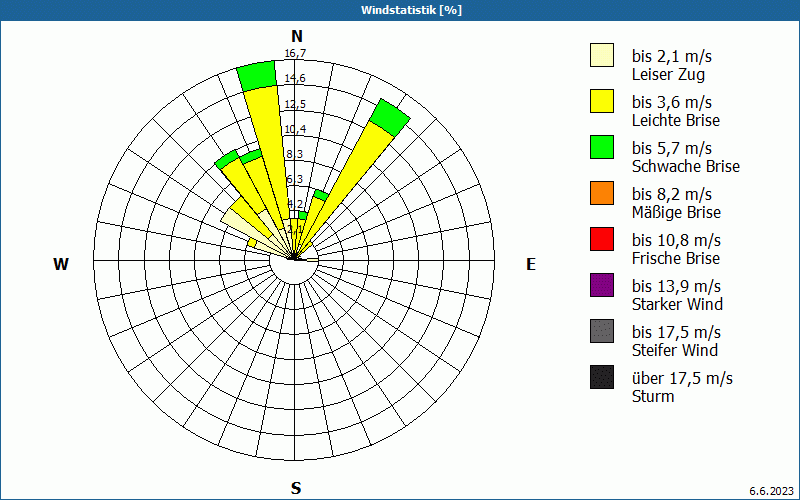Screen dimensions: 800x500
Task: Click the 16,7 ring scale value
Action: [x=295, y=54]
